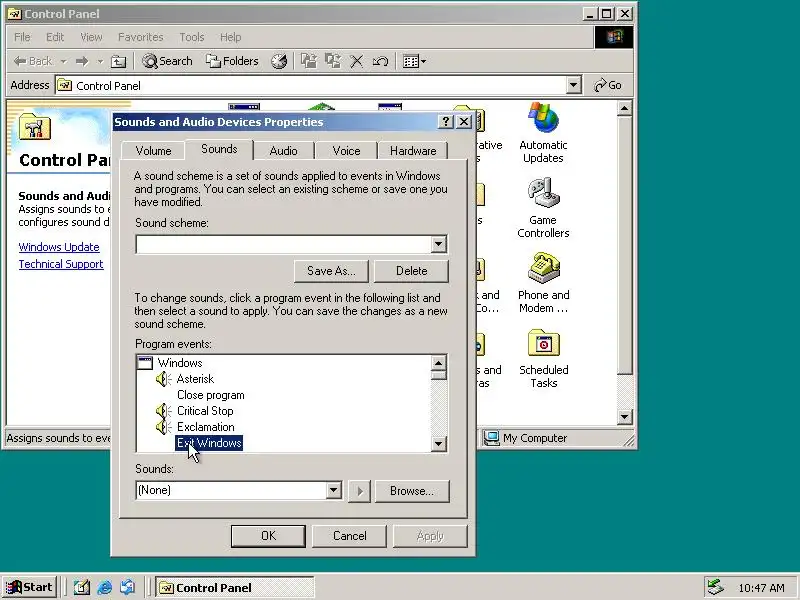Select Asterisk in Program events
This screenshot has height=600, width=800.
(x=195, y=379)
